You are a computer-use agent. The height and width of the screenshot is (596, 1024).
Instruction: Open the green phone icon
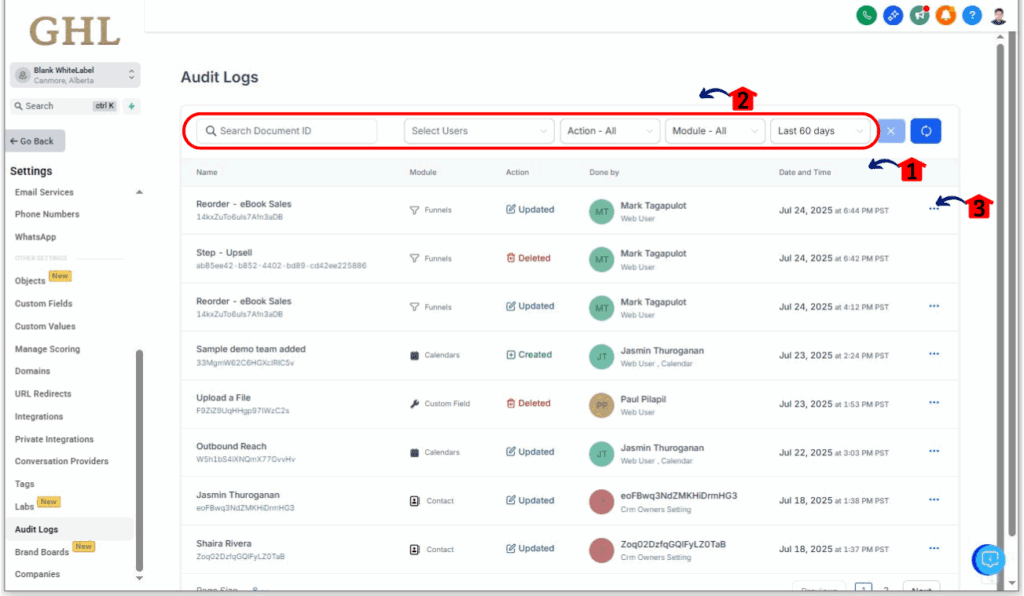[866, 15]
